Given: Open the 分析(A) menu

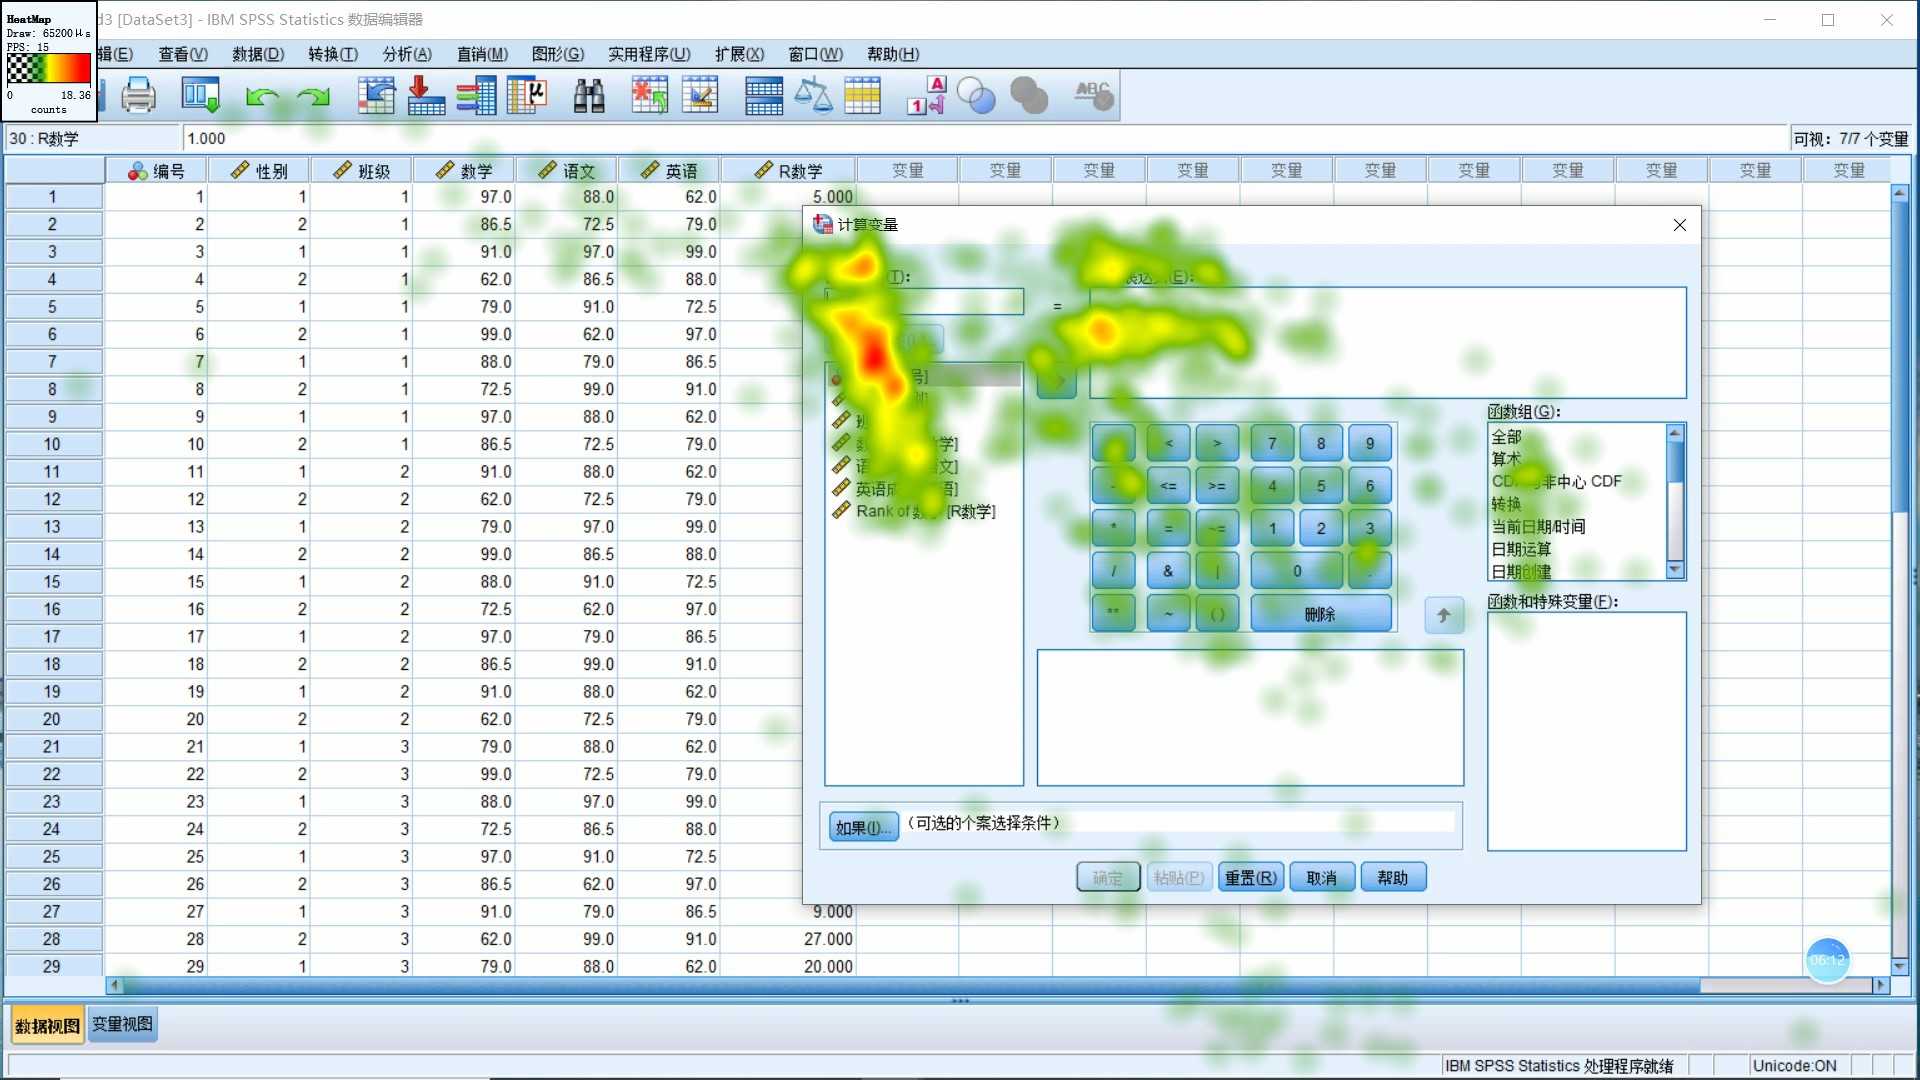Looking at the screenshot, I should [407, 54].
